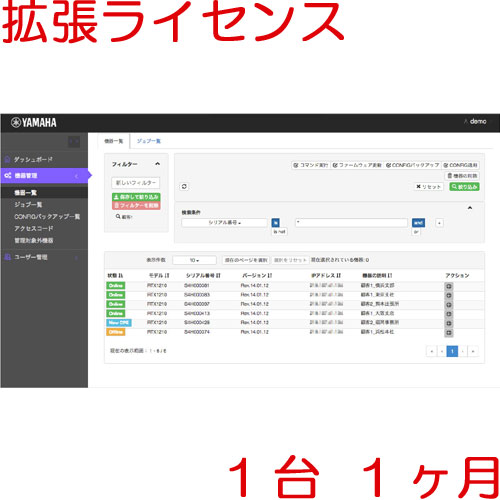The height and width of the screenshot is (500, 500).
Task: Open the シリアル番号 field dropdown
Action: pyautogui.click(x=225, y=223)
